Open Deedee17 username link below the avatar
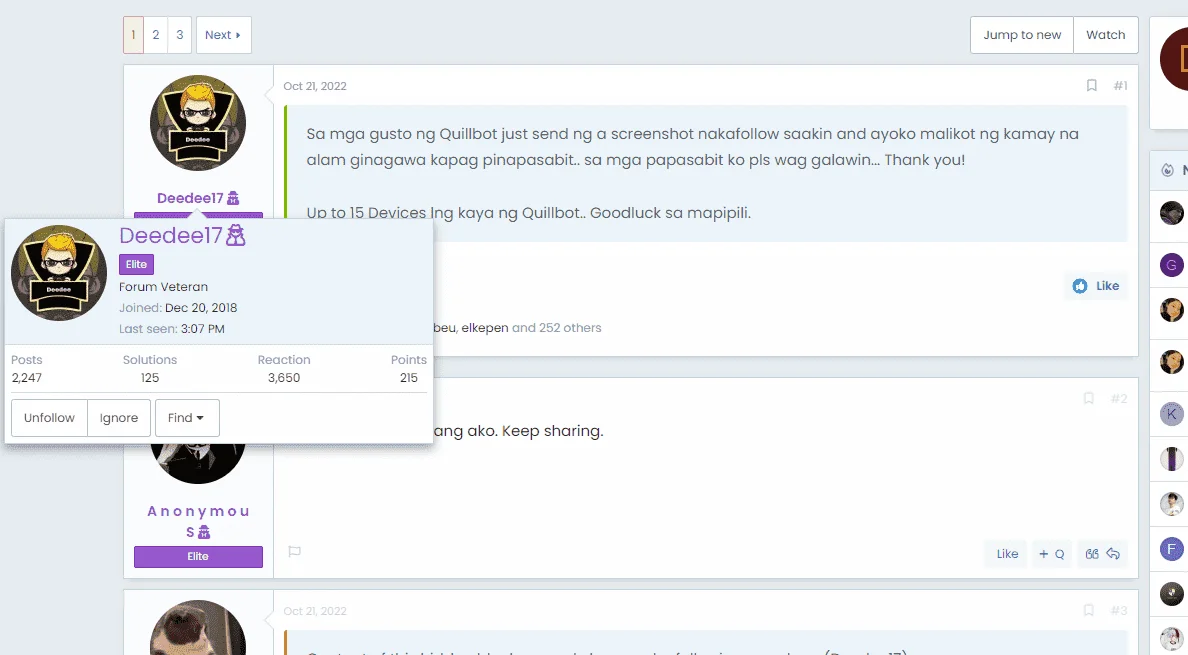This screenshot has width=1188, height=655. (190, 198)
